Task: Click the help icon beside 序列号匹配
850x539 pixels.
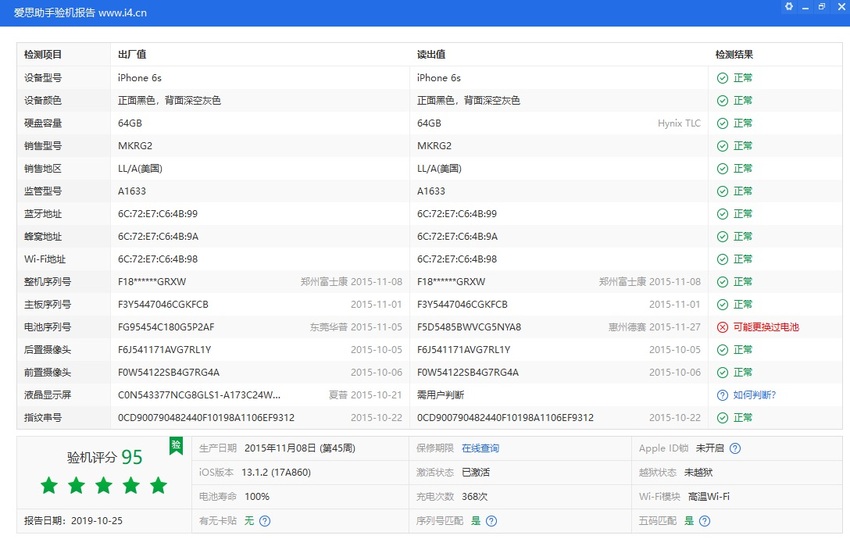Action: click(x=491, y=521)
